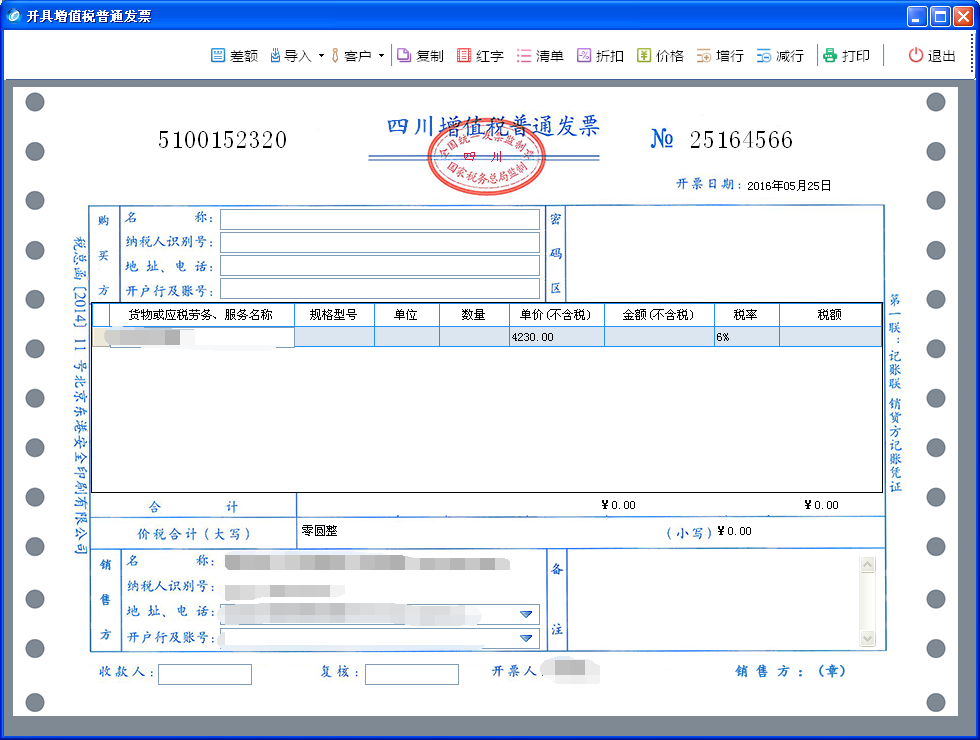Click the buyer 开户行及账号 field

point(380,289)
